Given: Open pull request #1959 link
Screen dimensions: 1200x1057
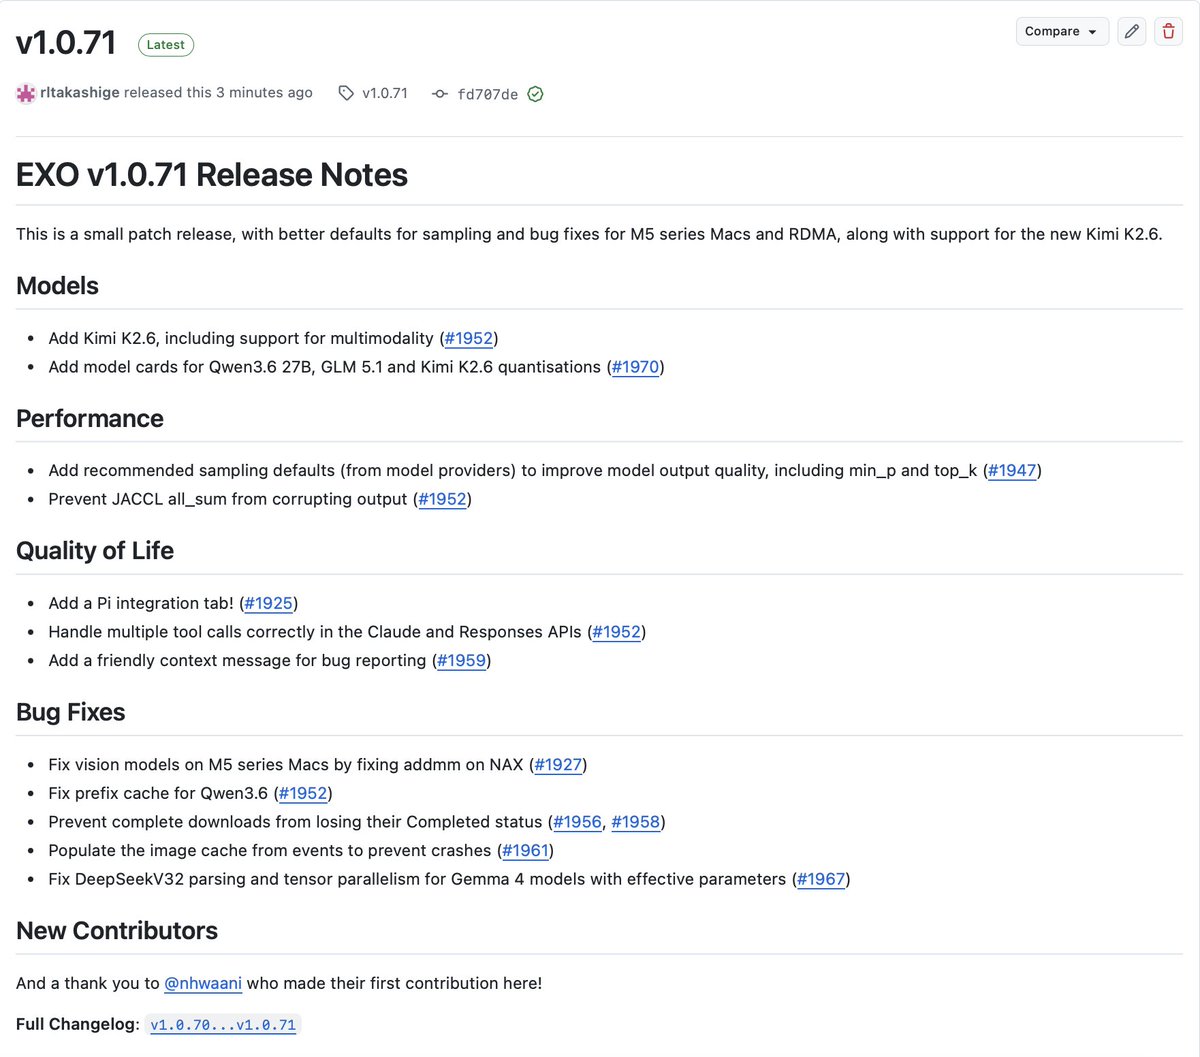Looking at the screenshot, I should click(462, 660).
